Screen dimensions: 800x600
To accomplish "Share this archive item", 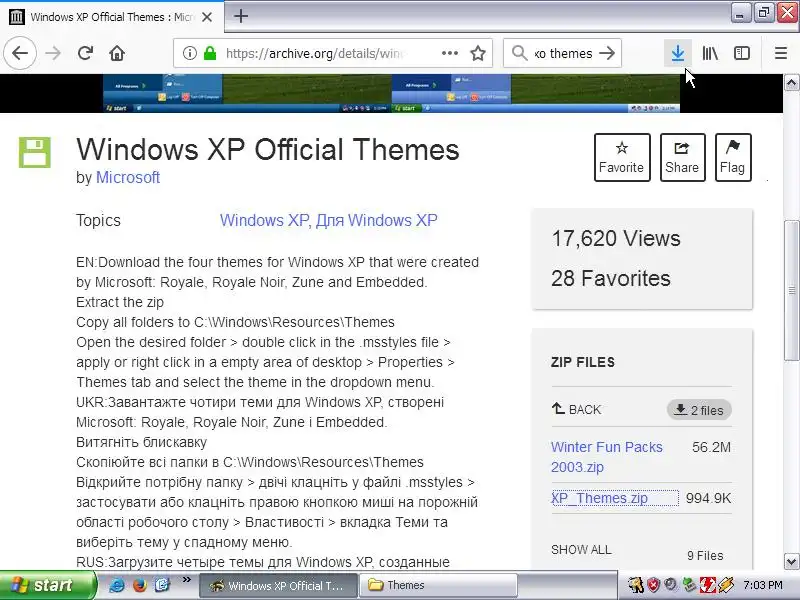I will point(682,157).
